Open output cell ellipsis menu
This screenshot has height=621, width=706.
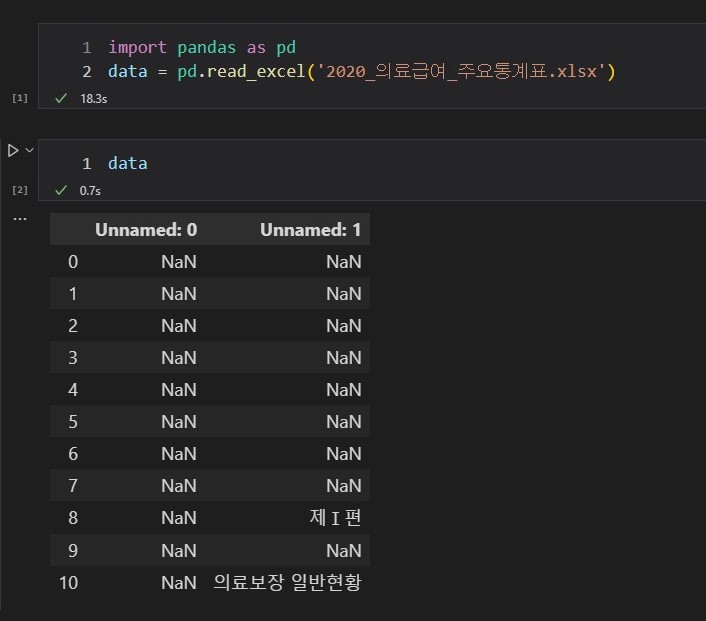tap(20, 219)
